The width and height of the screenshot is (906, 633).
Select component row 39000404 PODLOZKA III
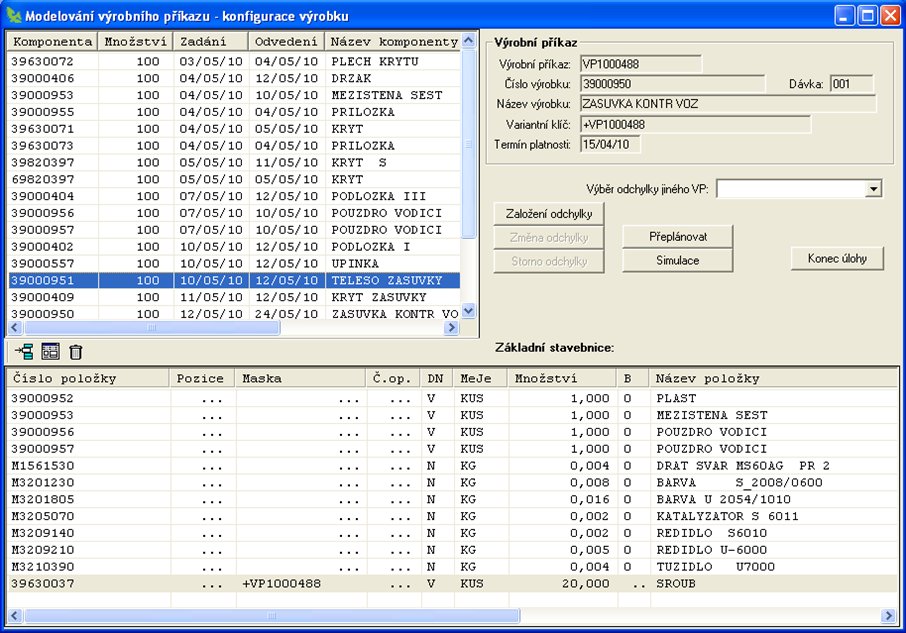(x=234, y=196)
